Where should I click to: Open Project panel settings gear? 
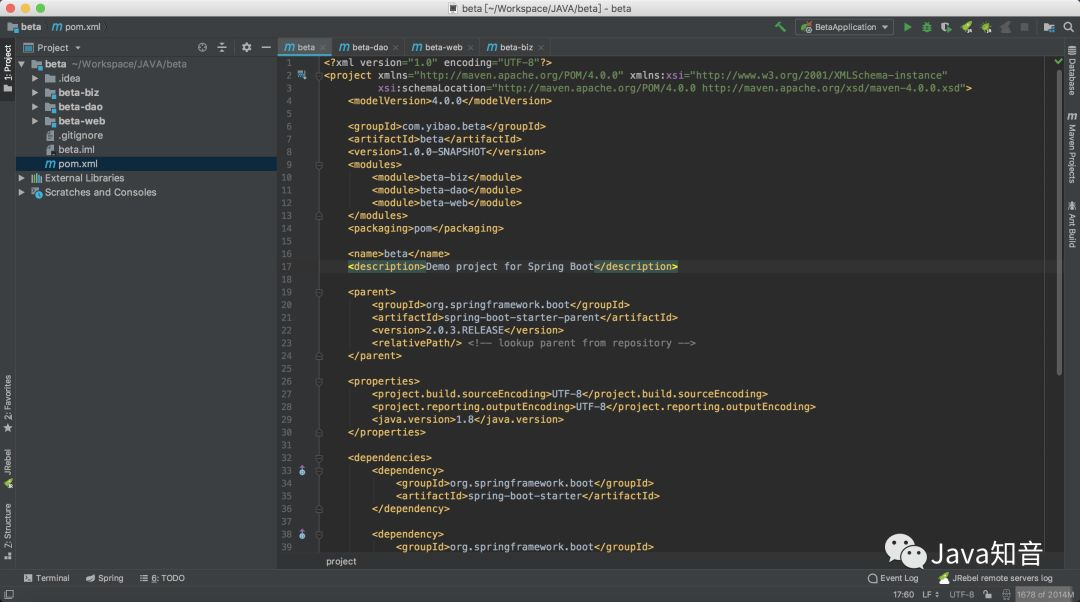(x=247, y=48)
